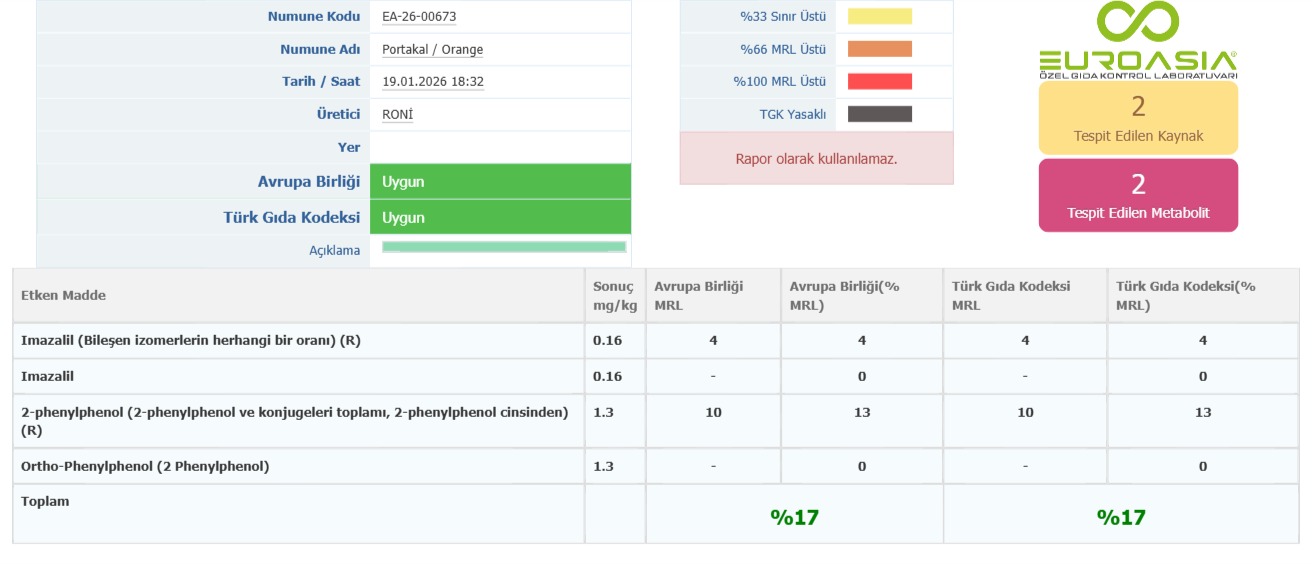Click the Etken Madde column header
Screen dimensions: 1312x564
[x=63, y=295]
